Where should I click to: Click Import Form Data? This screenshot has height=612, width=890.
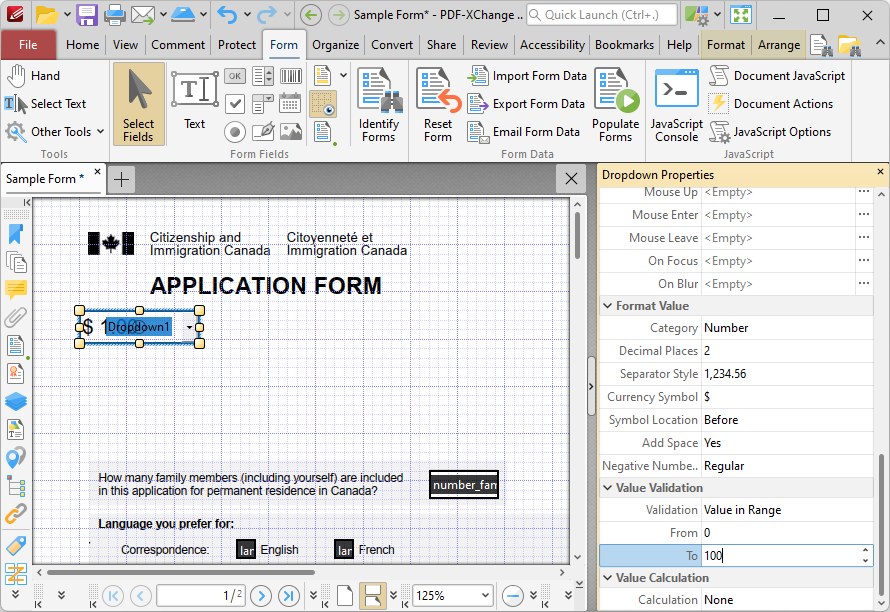coord(527,76)
